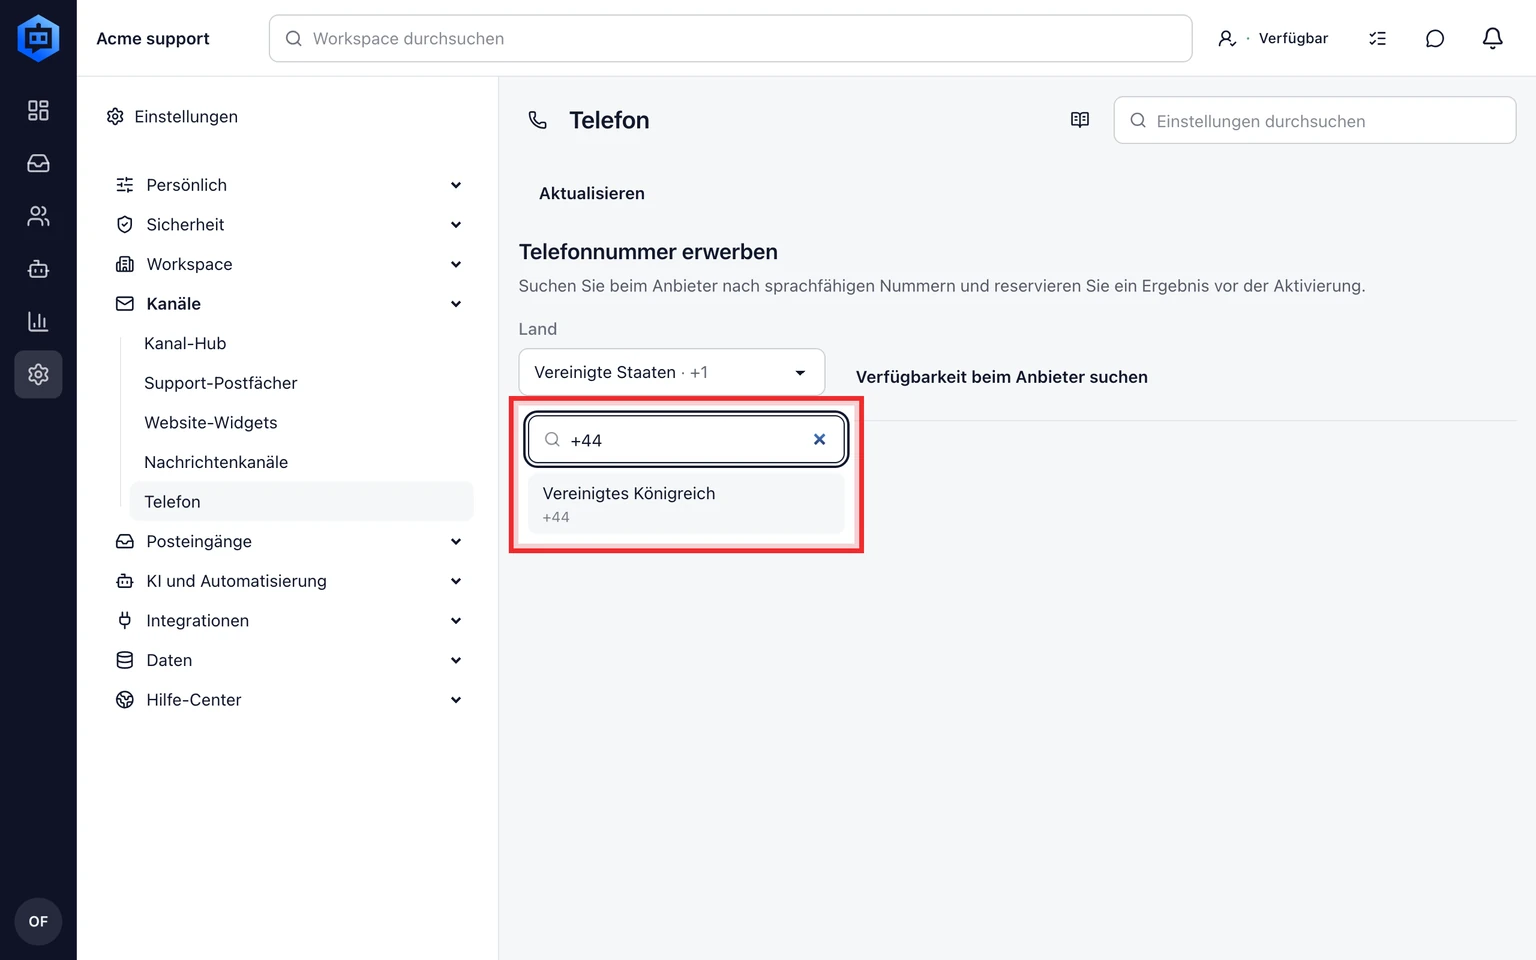
Task: Open the notifications bell icon
Action: coord(1492,38)
